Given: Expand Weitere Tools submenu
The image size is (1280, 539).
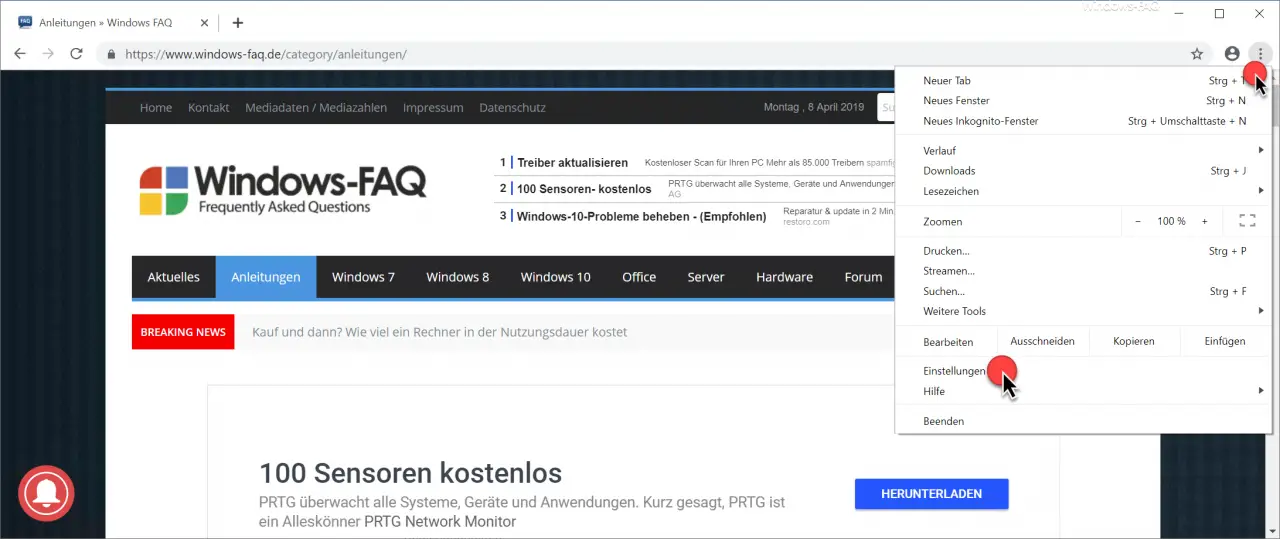Looking at the screenshot, I should pos(1084,311).
